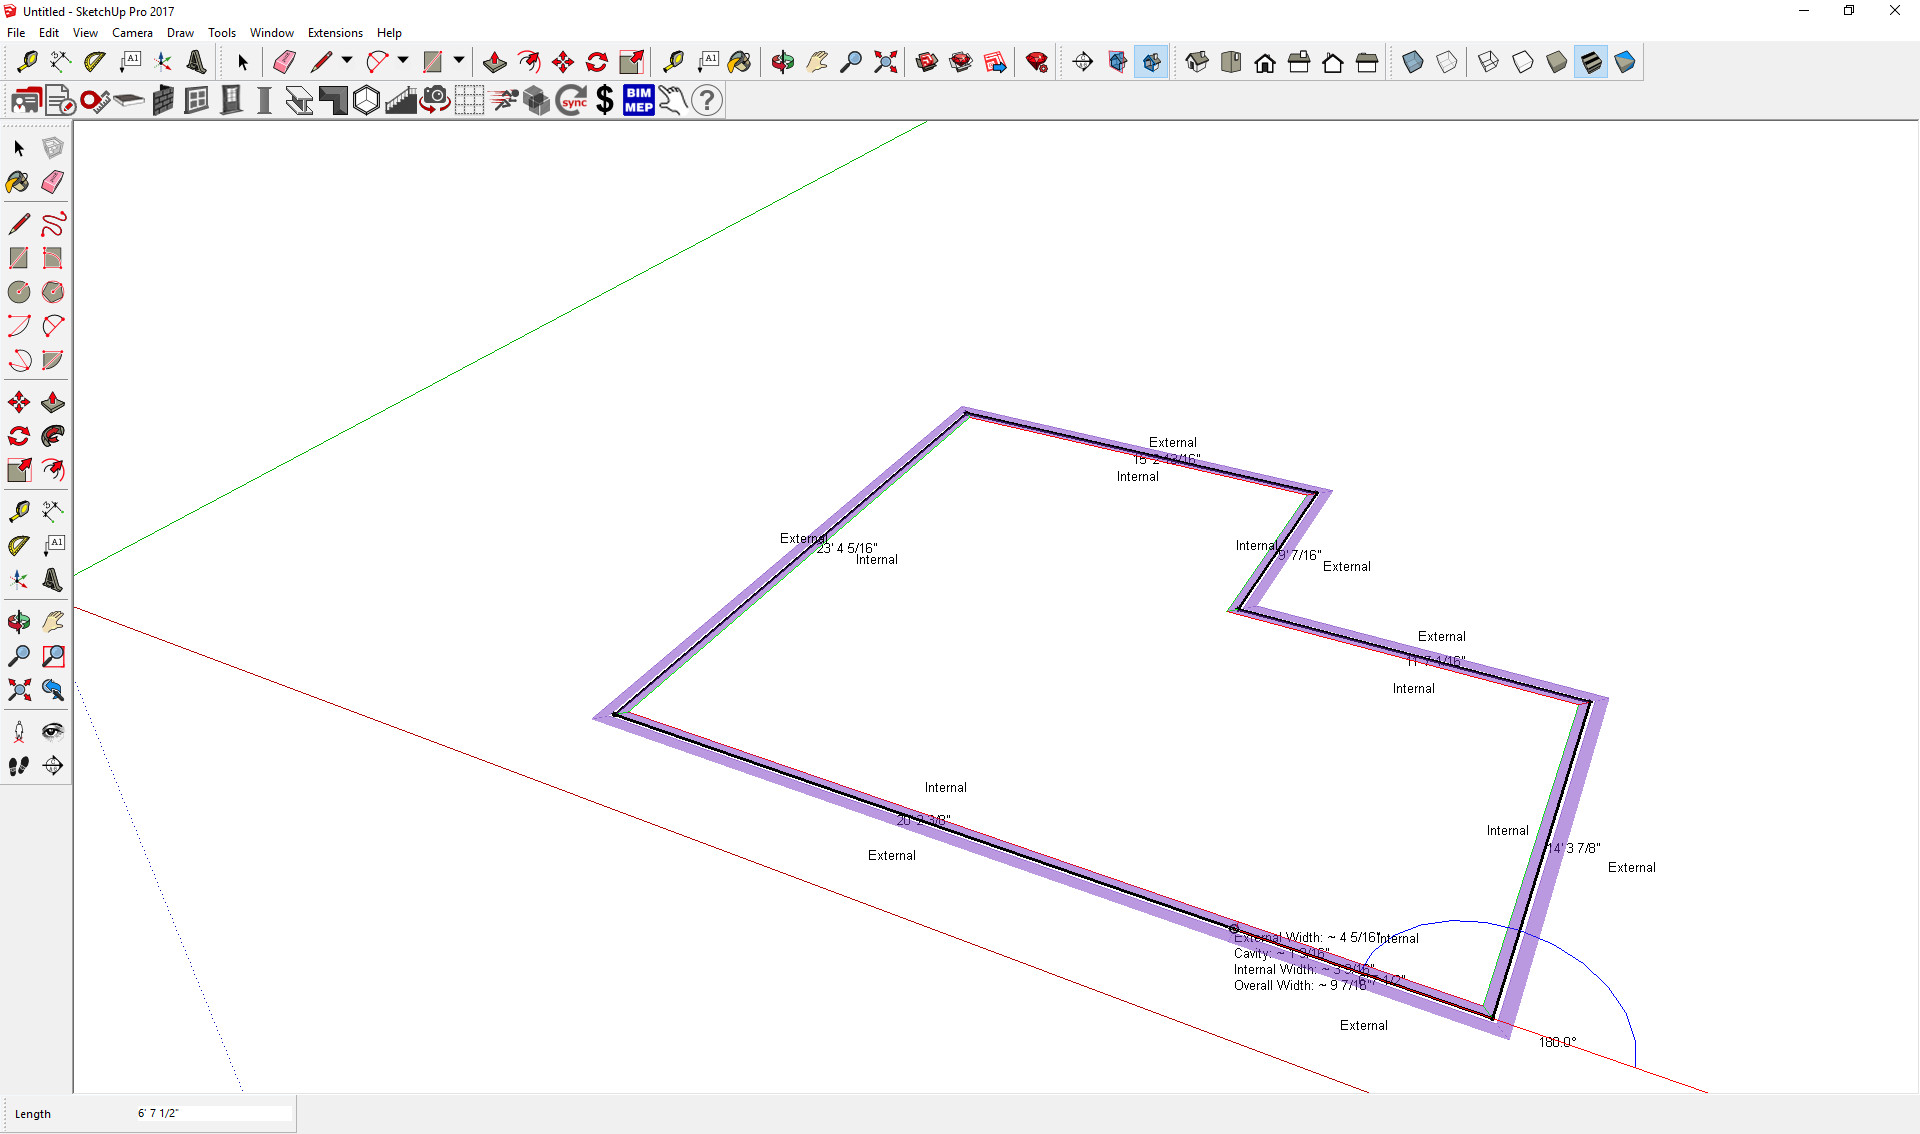The image size is (1920, 1134).
Task: Expand the Rectangle shape tool dropdown arrow
Action: [x=459, y=61]
